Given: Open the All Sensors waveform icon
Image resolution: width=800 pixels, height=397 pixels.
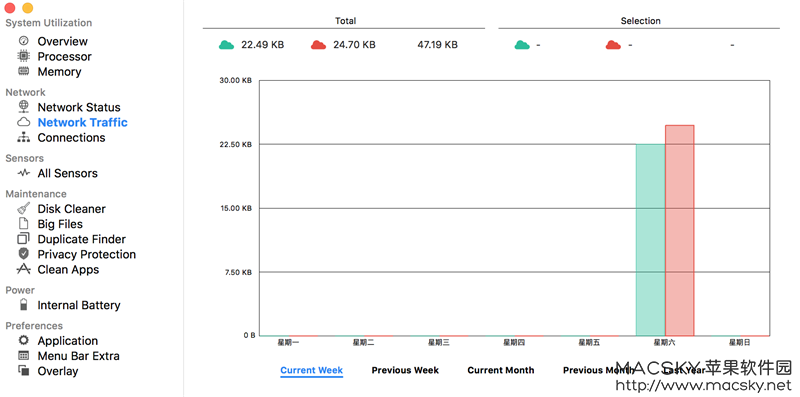Looking at the screenshot, I should (x=23, y=173).
